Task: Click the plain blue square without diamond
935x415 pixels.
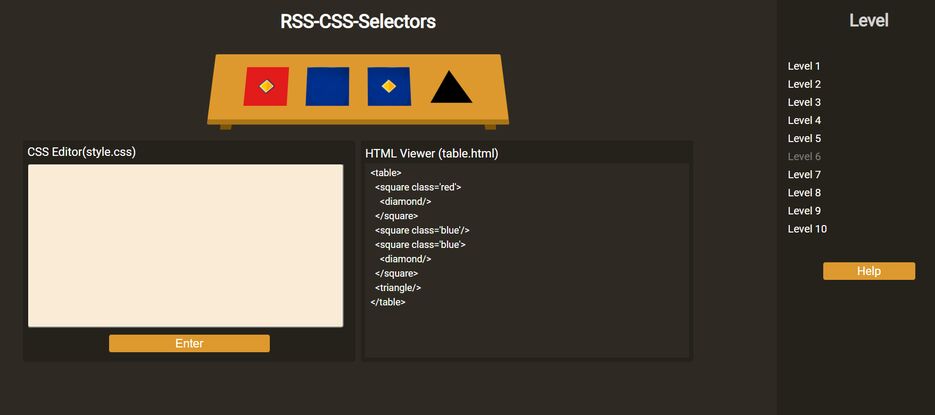Action: tap(327, 86)
